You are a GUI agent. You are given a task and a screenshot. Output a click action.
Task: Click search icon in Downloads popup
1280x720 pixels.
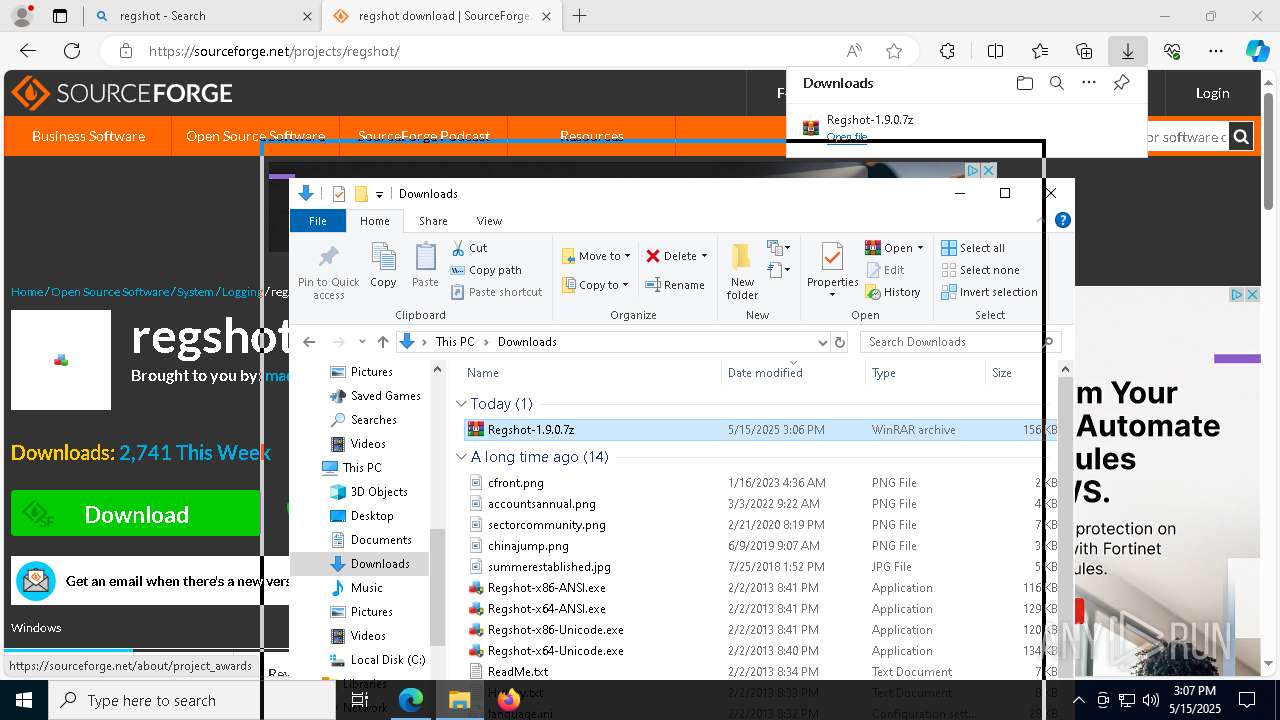(1057, 83)
